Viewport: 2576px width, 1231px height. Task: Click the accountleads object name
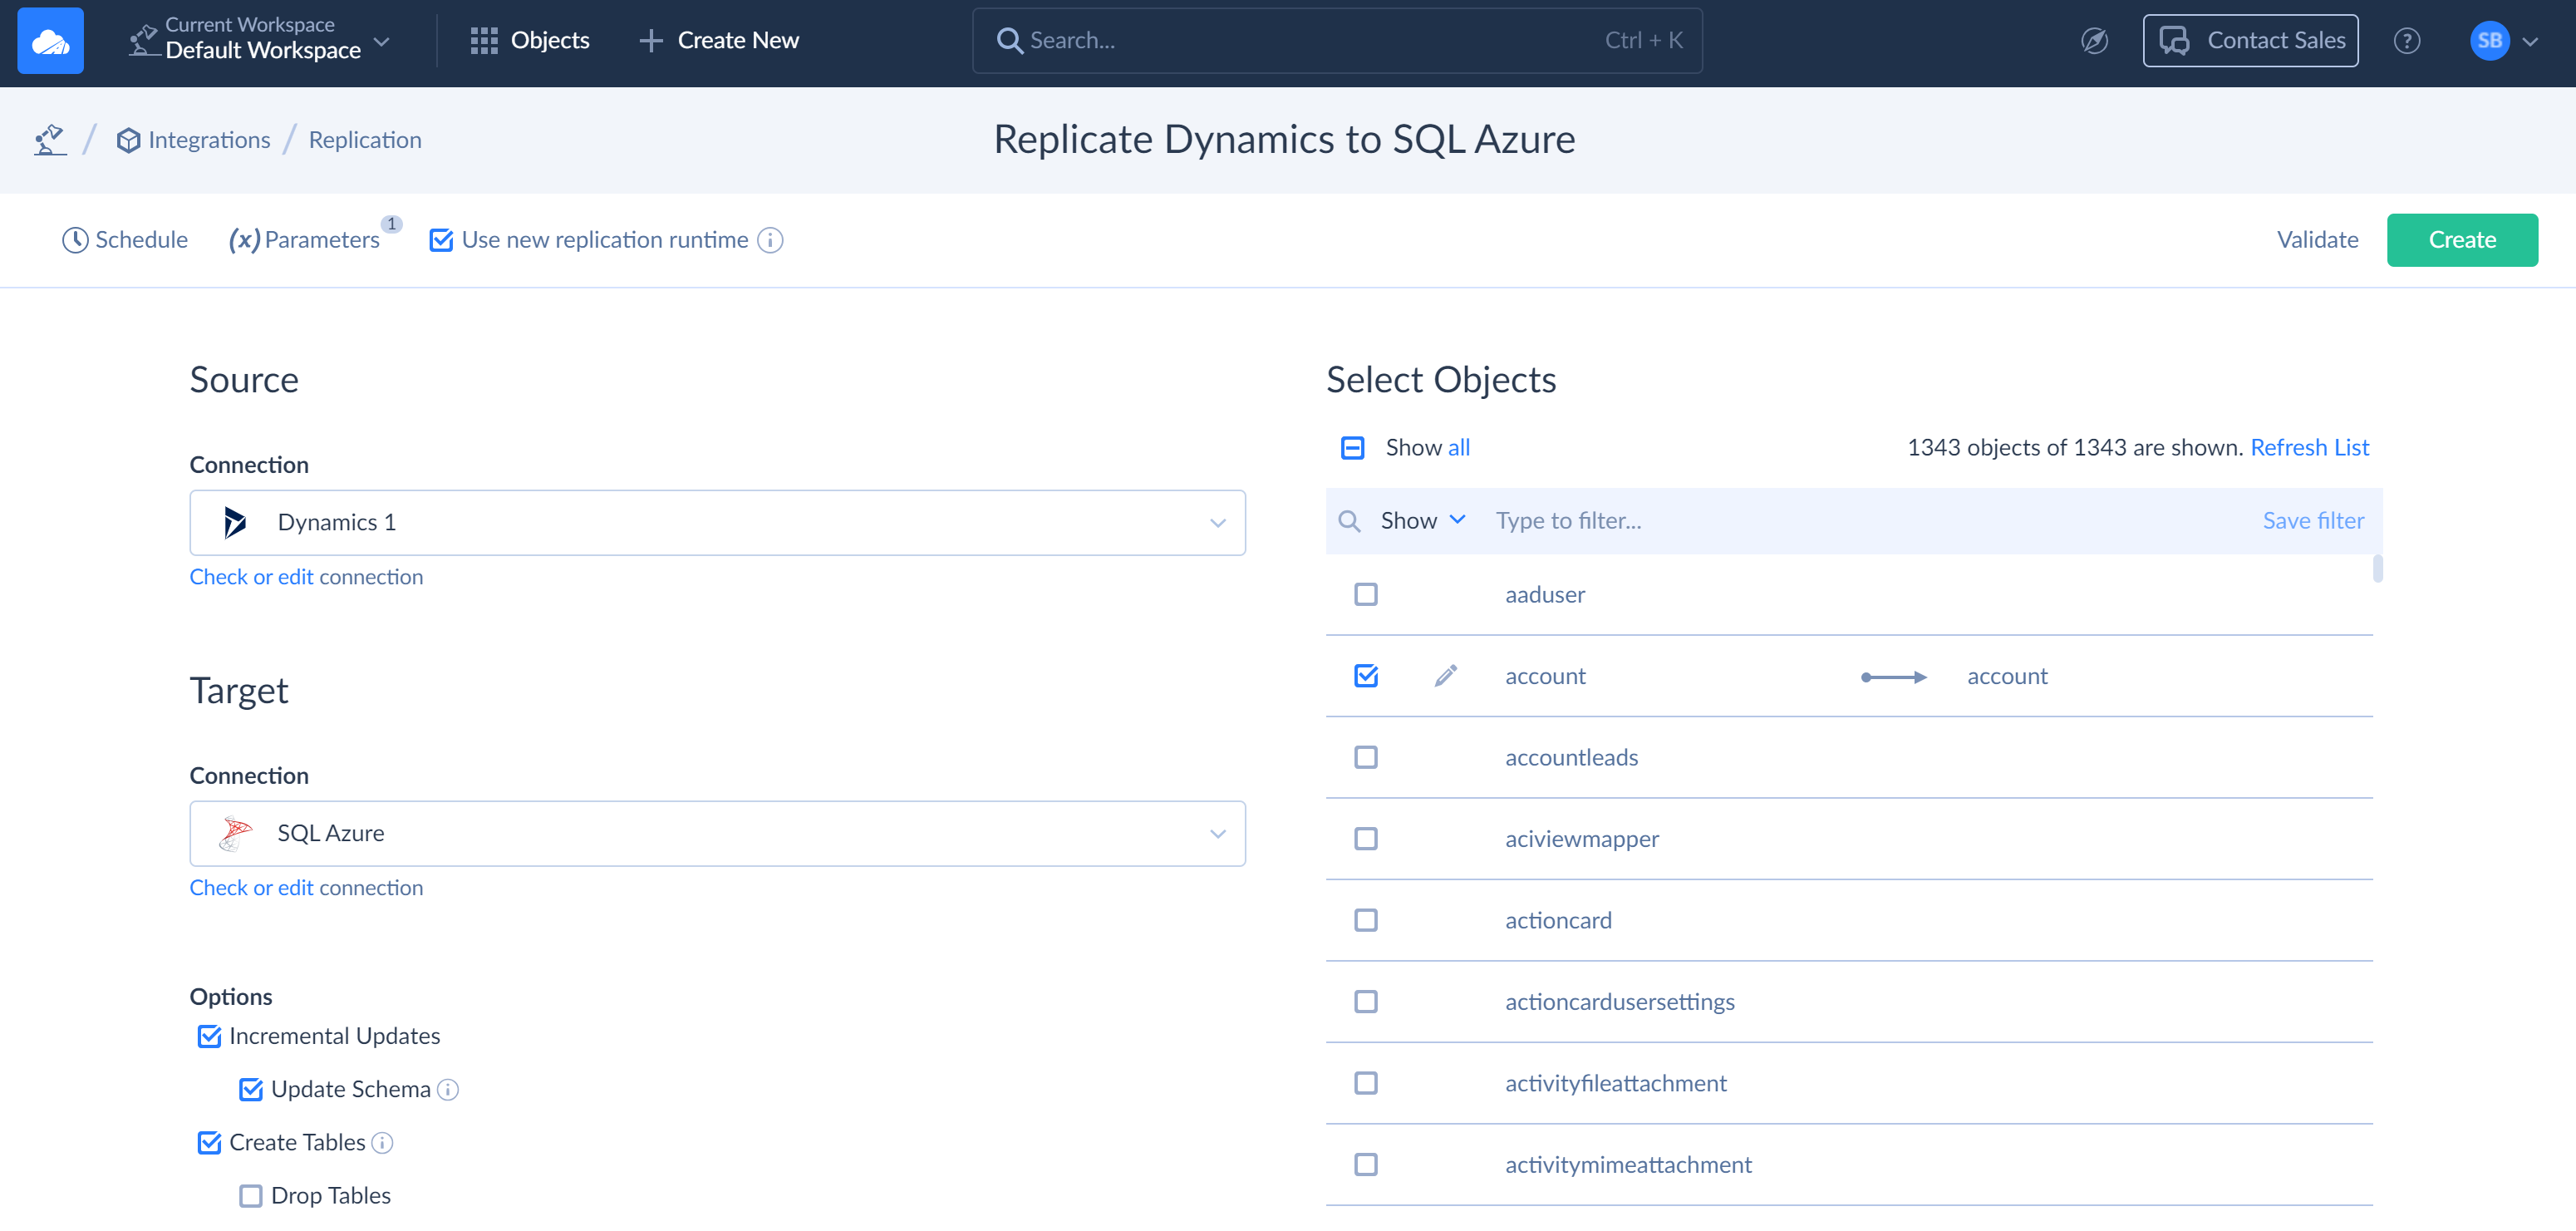coord(1571,758)
